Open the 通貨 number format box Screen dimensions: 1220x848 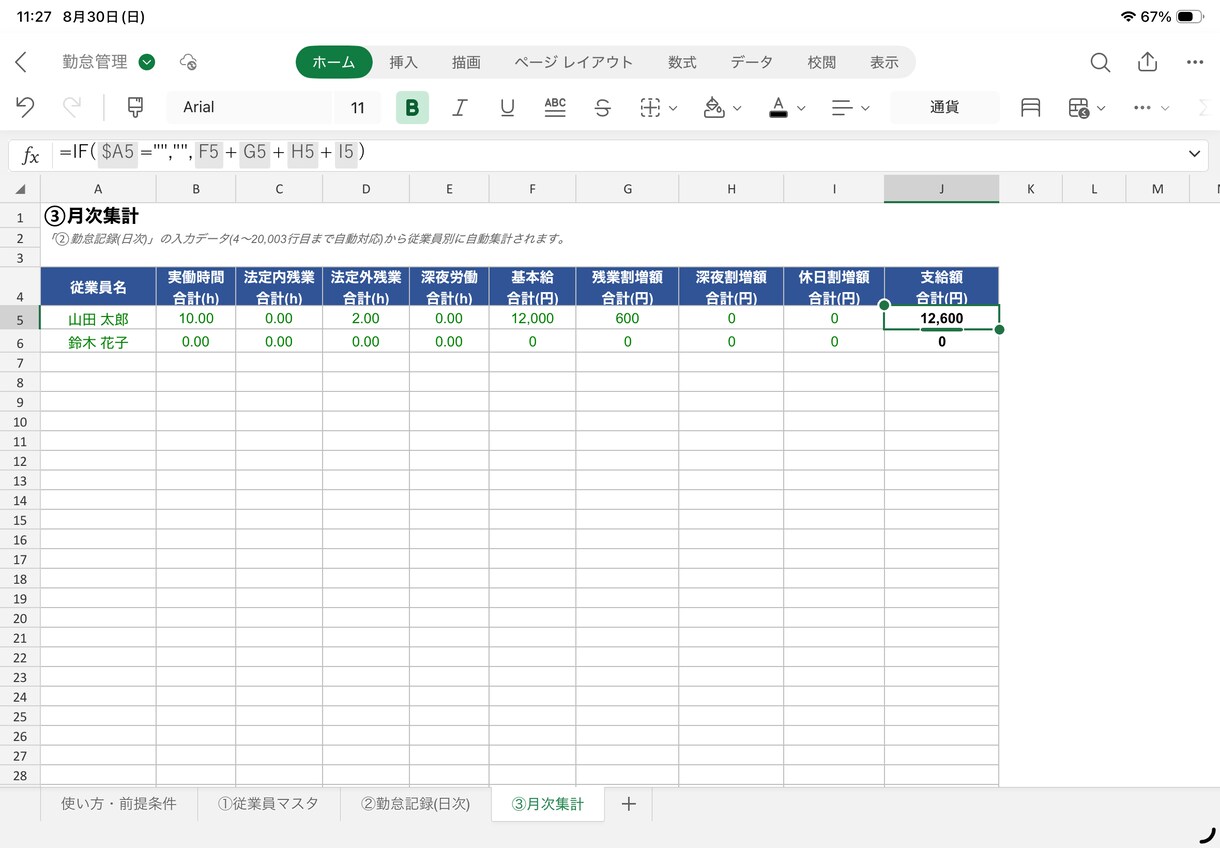coord(945,107)
